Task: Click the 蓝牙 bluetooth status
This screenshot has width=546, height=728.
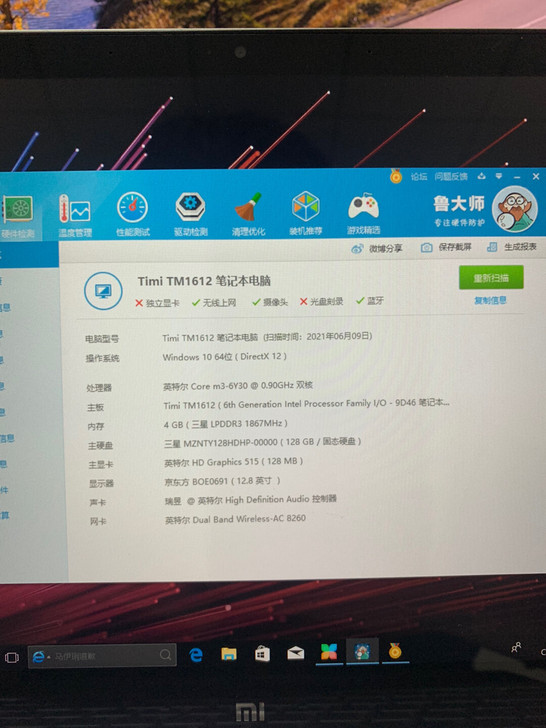Action: point(370,301)
